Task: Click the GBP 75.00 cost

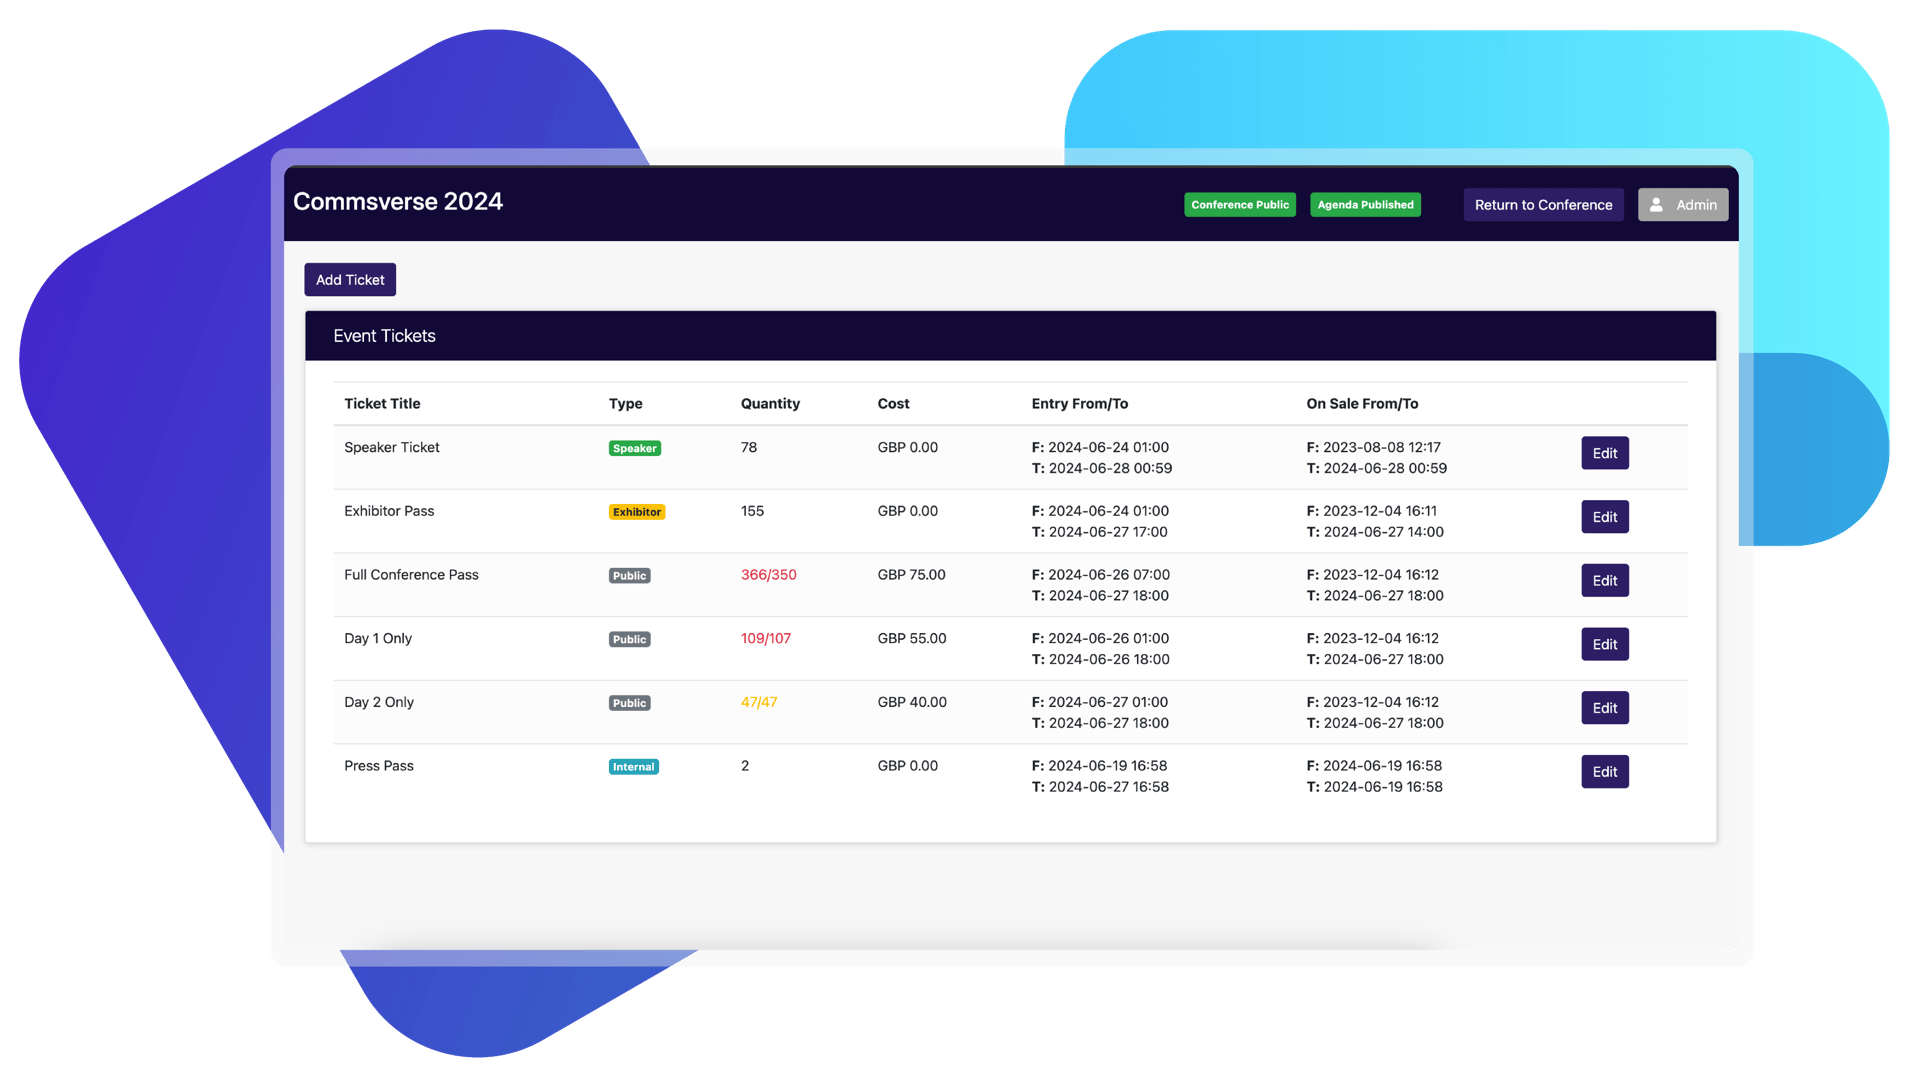Action: (912, 575)
